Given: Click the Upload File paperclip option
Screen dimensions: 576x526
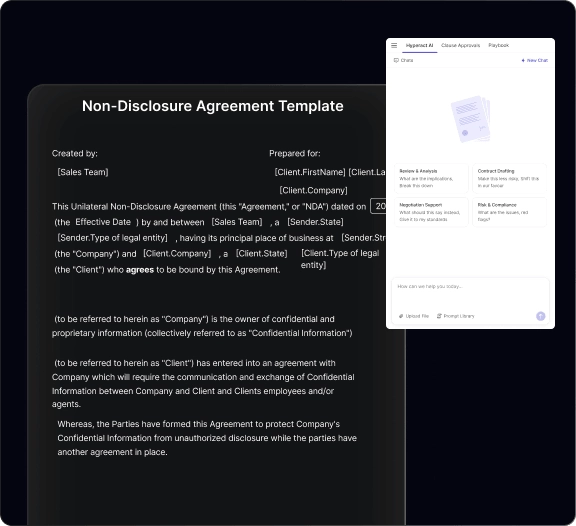Looking at the screenshot, I should pyautogui.click(x=414, y=316).
